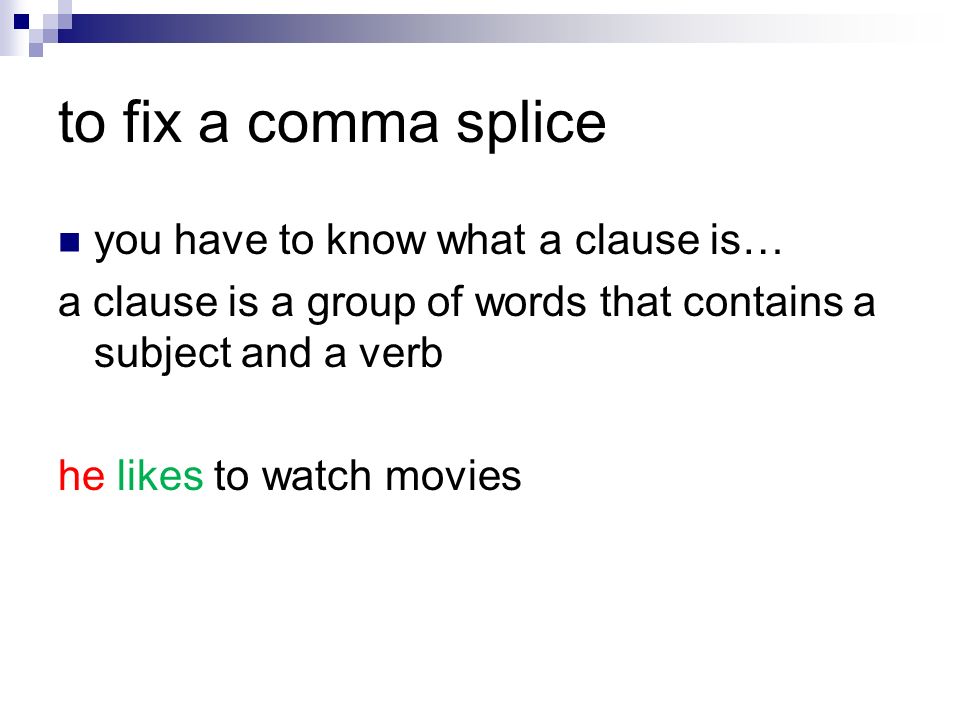The height and width of the screenshot is (720, 960).
Task: Click the word 'know' in bullet line
Action: [375, 239]
